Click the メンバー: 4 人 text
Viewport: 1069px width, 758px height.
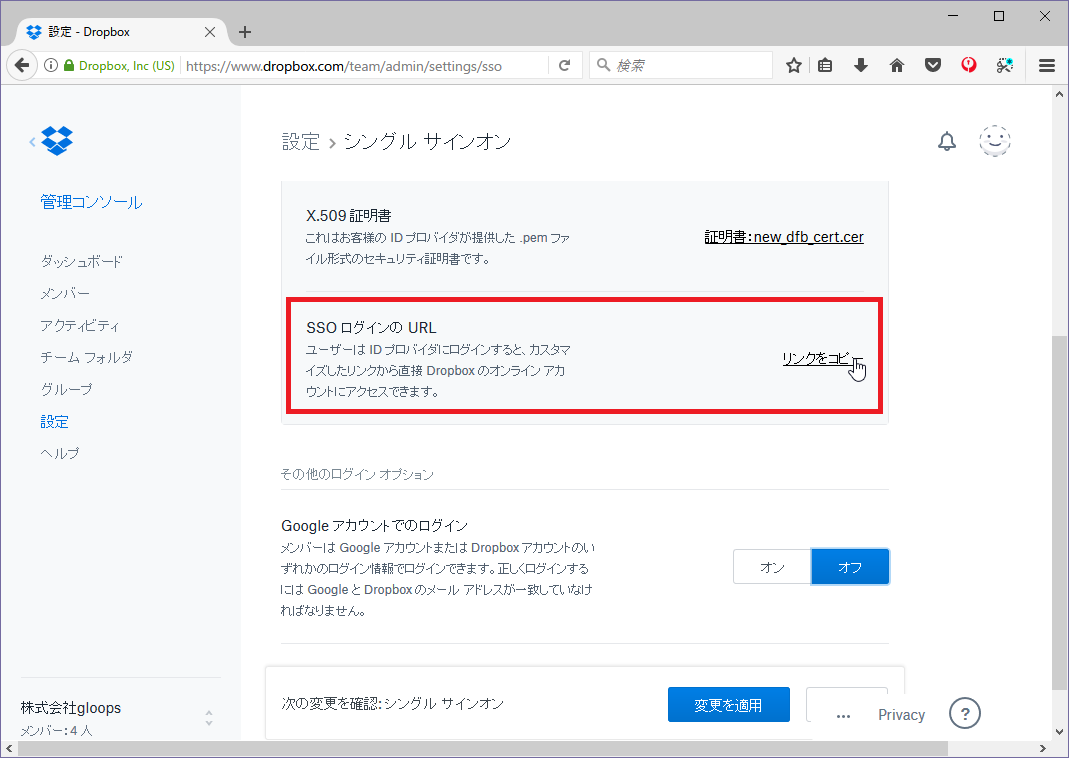click(x=57, y=731)
